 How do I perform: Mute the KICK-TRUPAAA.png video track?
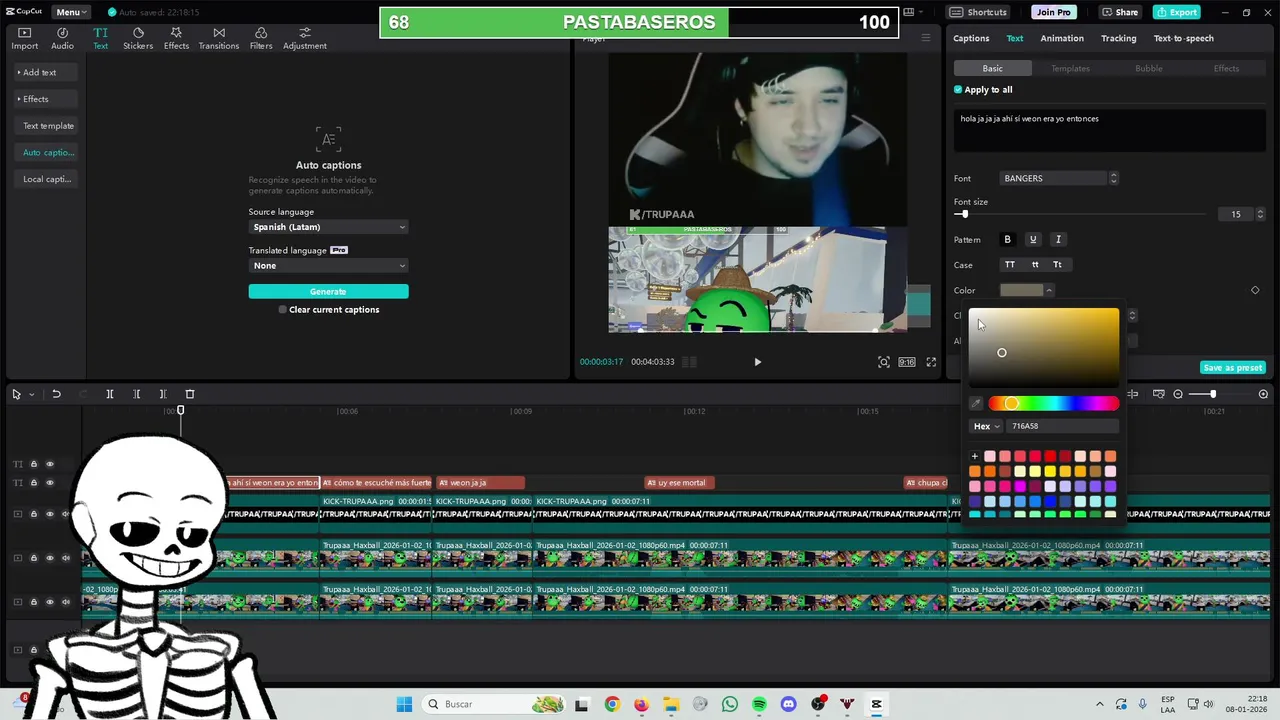point(66,514)
